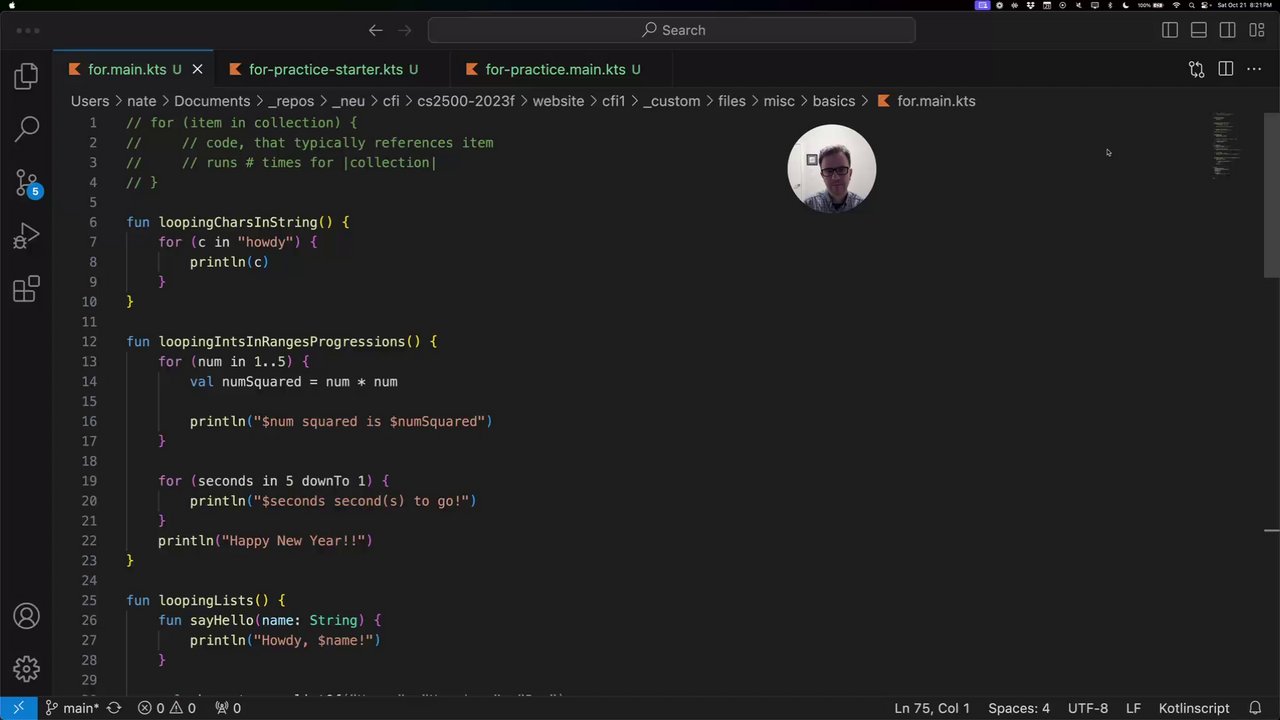
Task: Change file encoding via UTF-8
Action: [x=1088, y=708]
